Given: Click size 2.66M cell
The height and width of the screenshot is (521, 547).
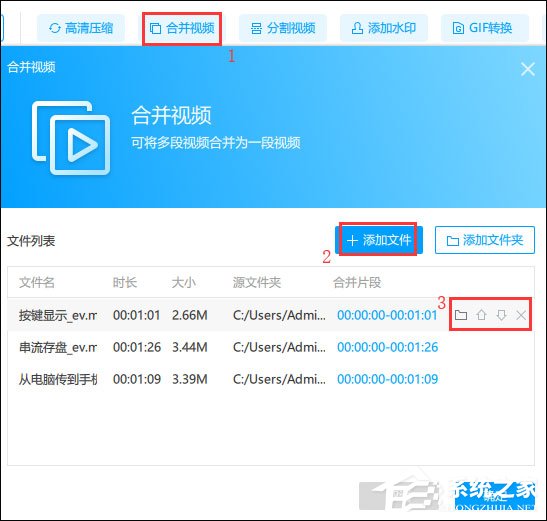Looking at the screenshot, I should pos(190,315).
